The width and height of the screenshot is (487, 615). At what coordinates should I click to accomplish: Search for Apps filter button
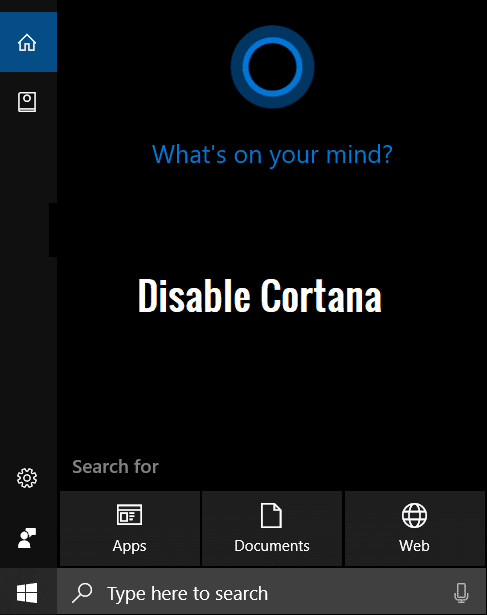[130, 528]
